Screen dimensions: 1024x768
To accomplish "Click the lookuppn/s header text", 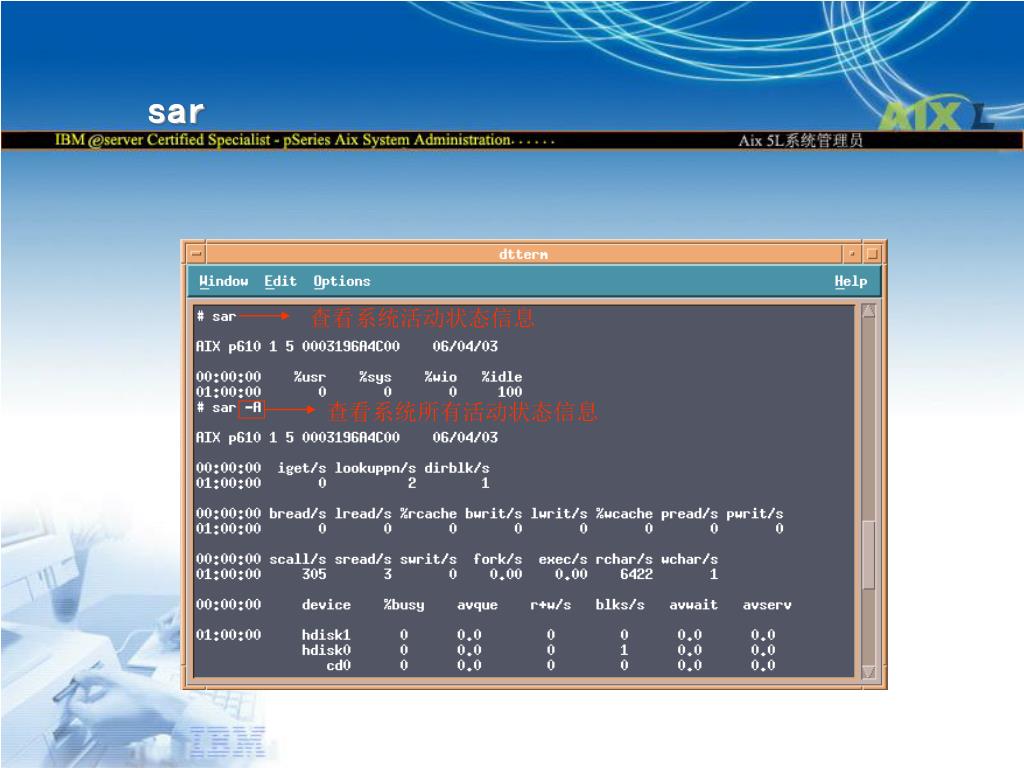I will click(375, 468).
